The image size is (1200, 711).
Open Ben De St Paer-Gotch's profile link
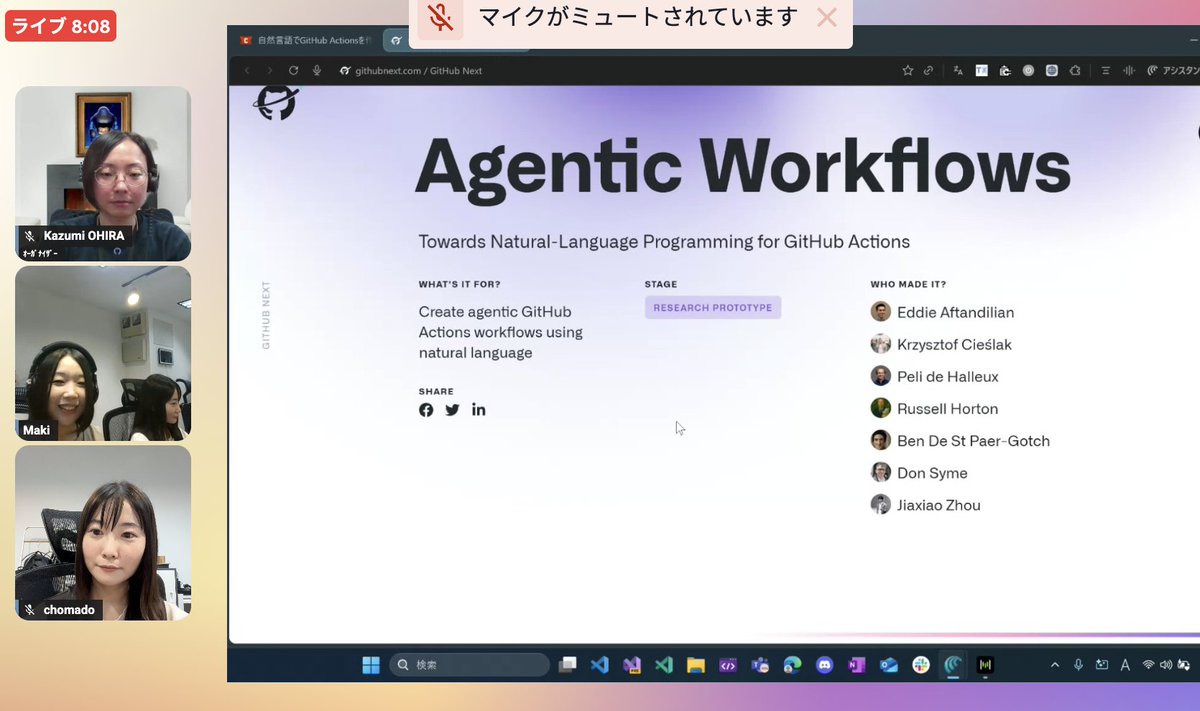[960, 440]
